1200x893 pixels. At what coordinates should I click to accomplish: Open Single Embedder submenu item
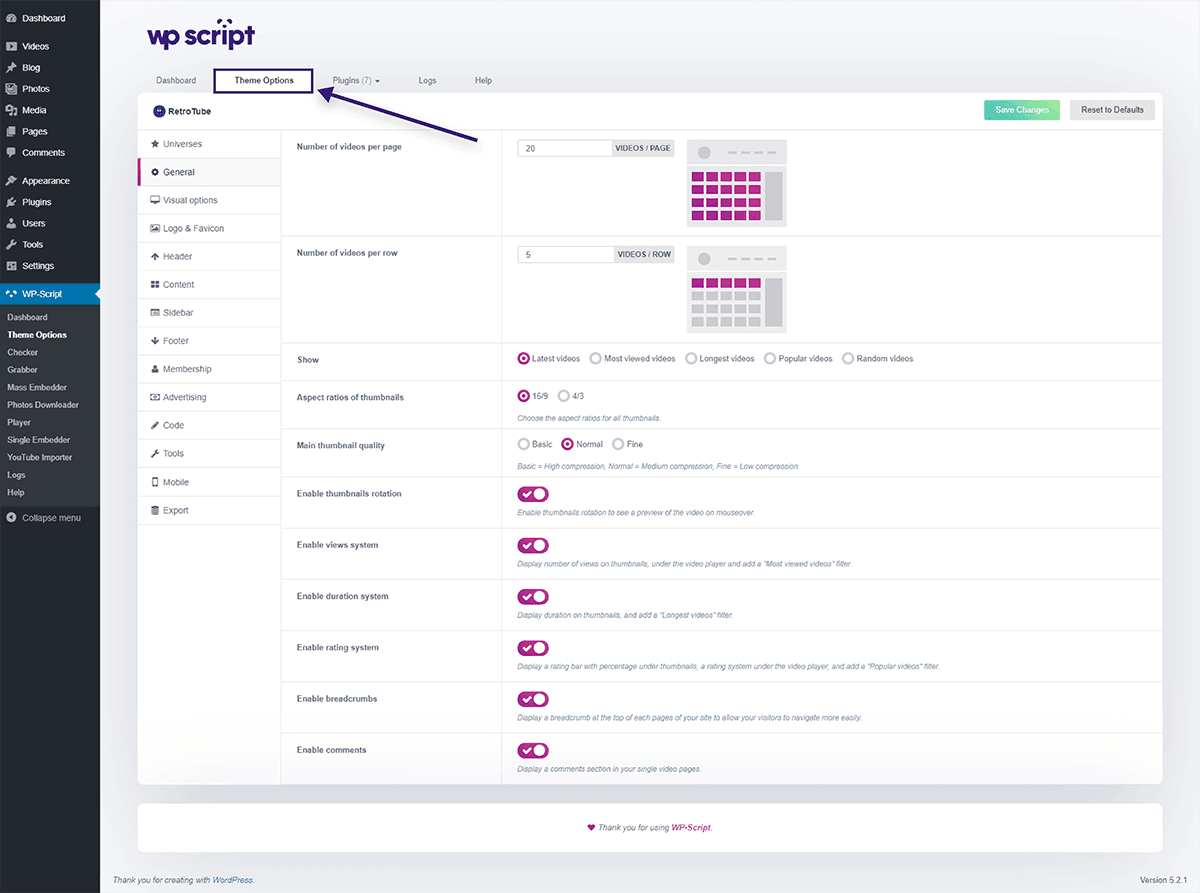click(39, 440)
